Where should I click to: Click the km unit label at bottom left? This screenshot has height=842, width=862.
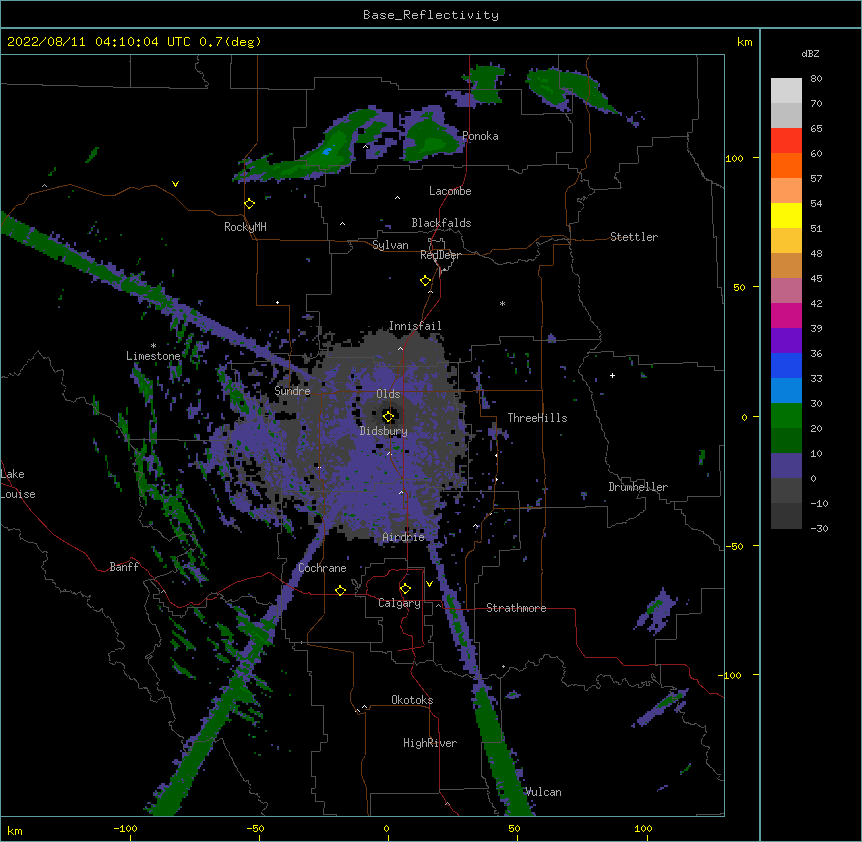[x=15, y=830]
